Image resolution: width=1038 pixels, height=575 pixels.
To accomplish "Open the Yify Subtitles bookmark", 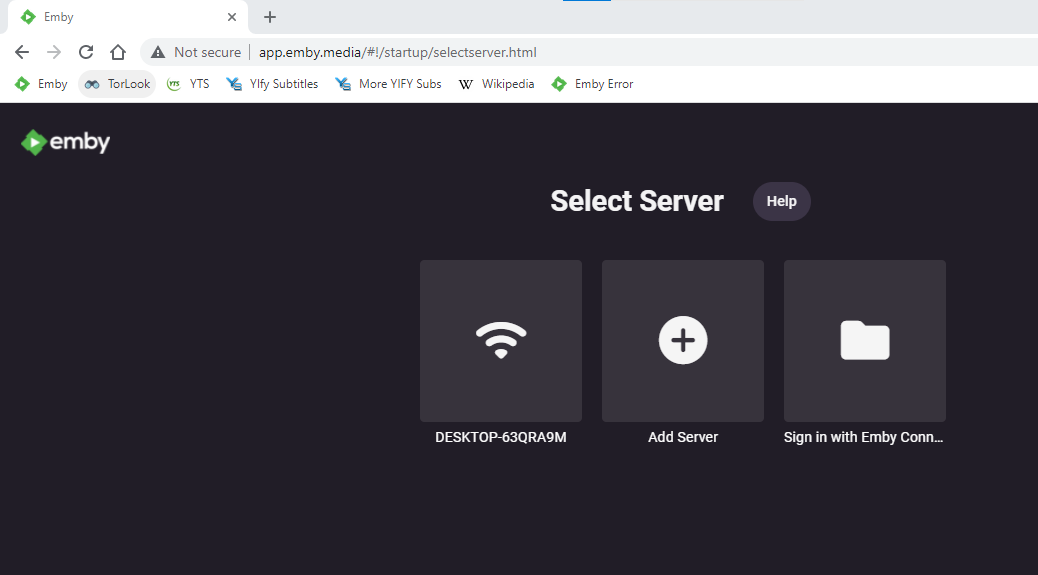I will [273, 84].
